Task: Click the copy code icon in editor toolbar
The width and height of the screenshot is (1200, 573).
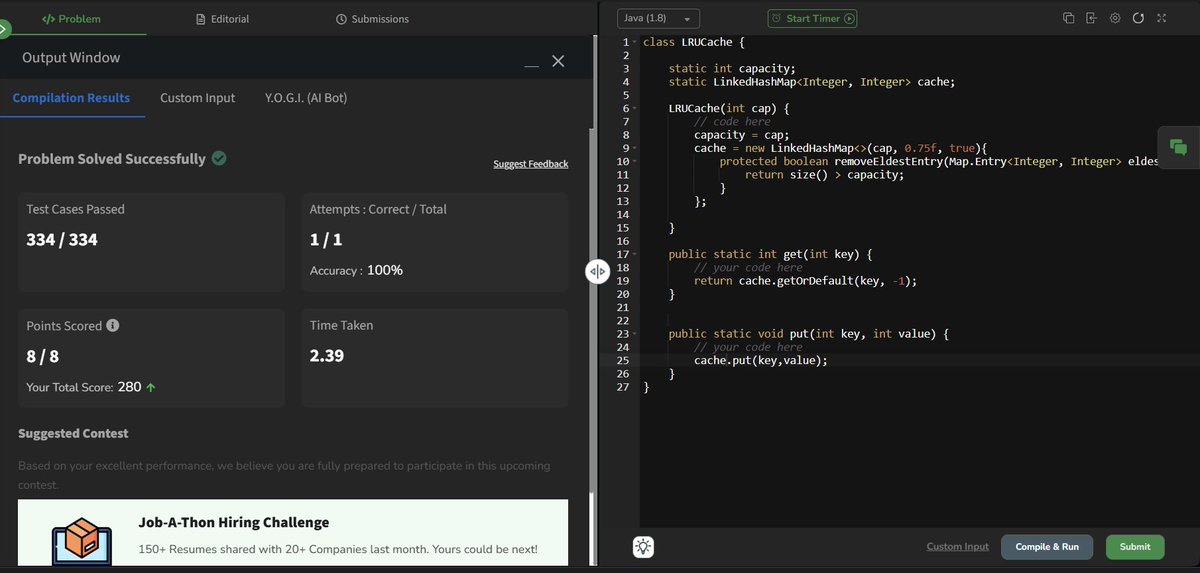Action: [x=1068, y=18]
